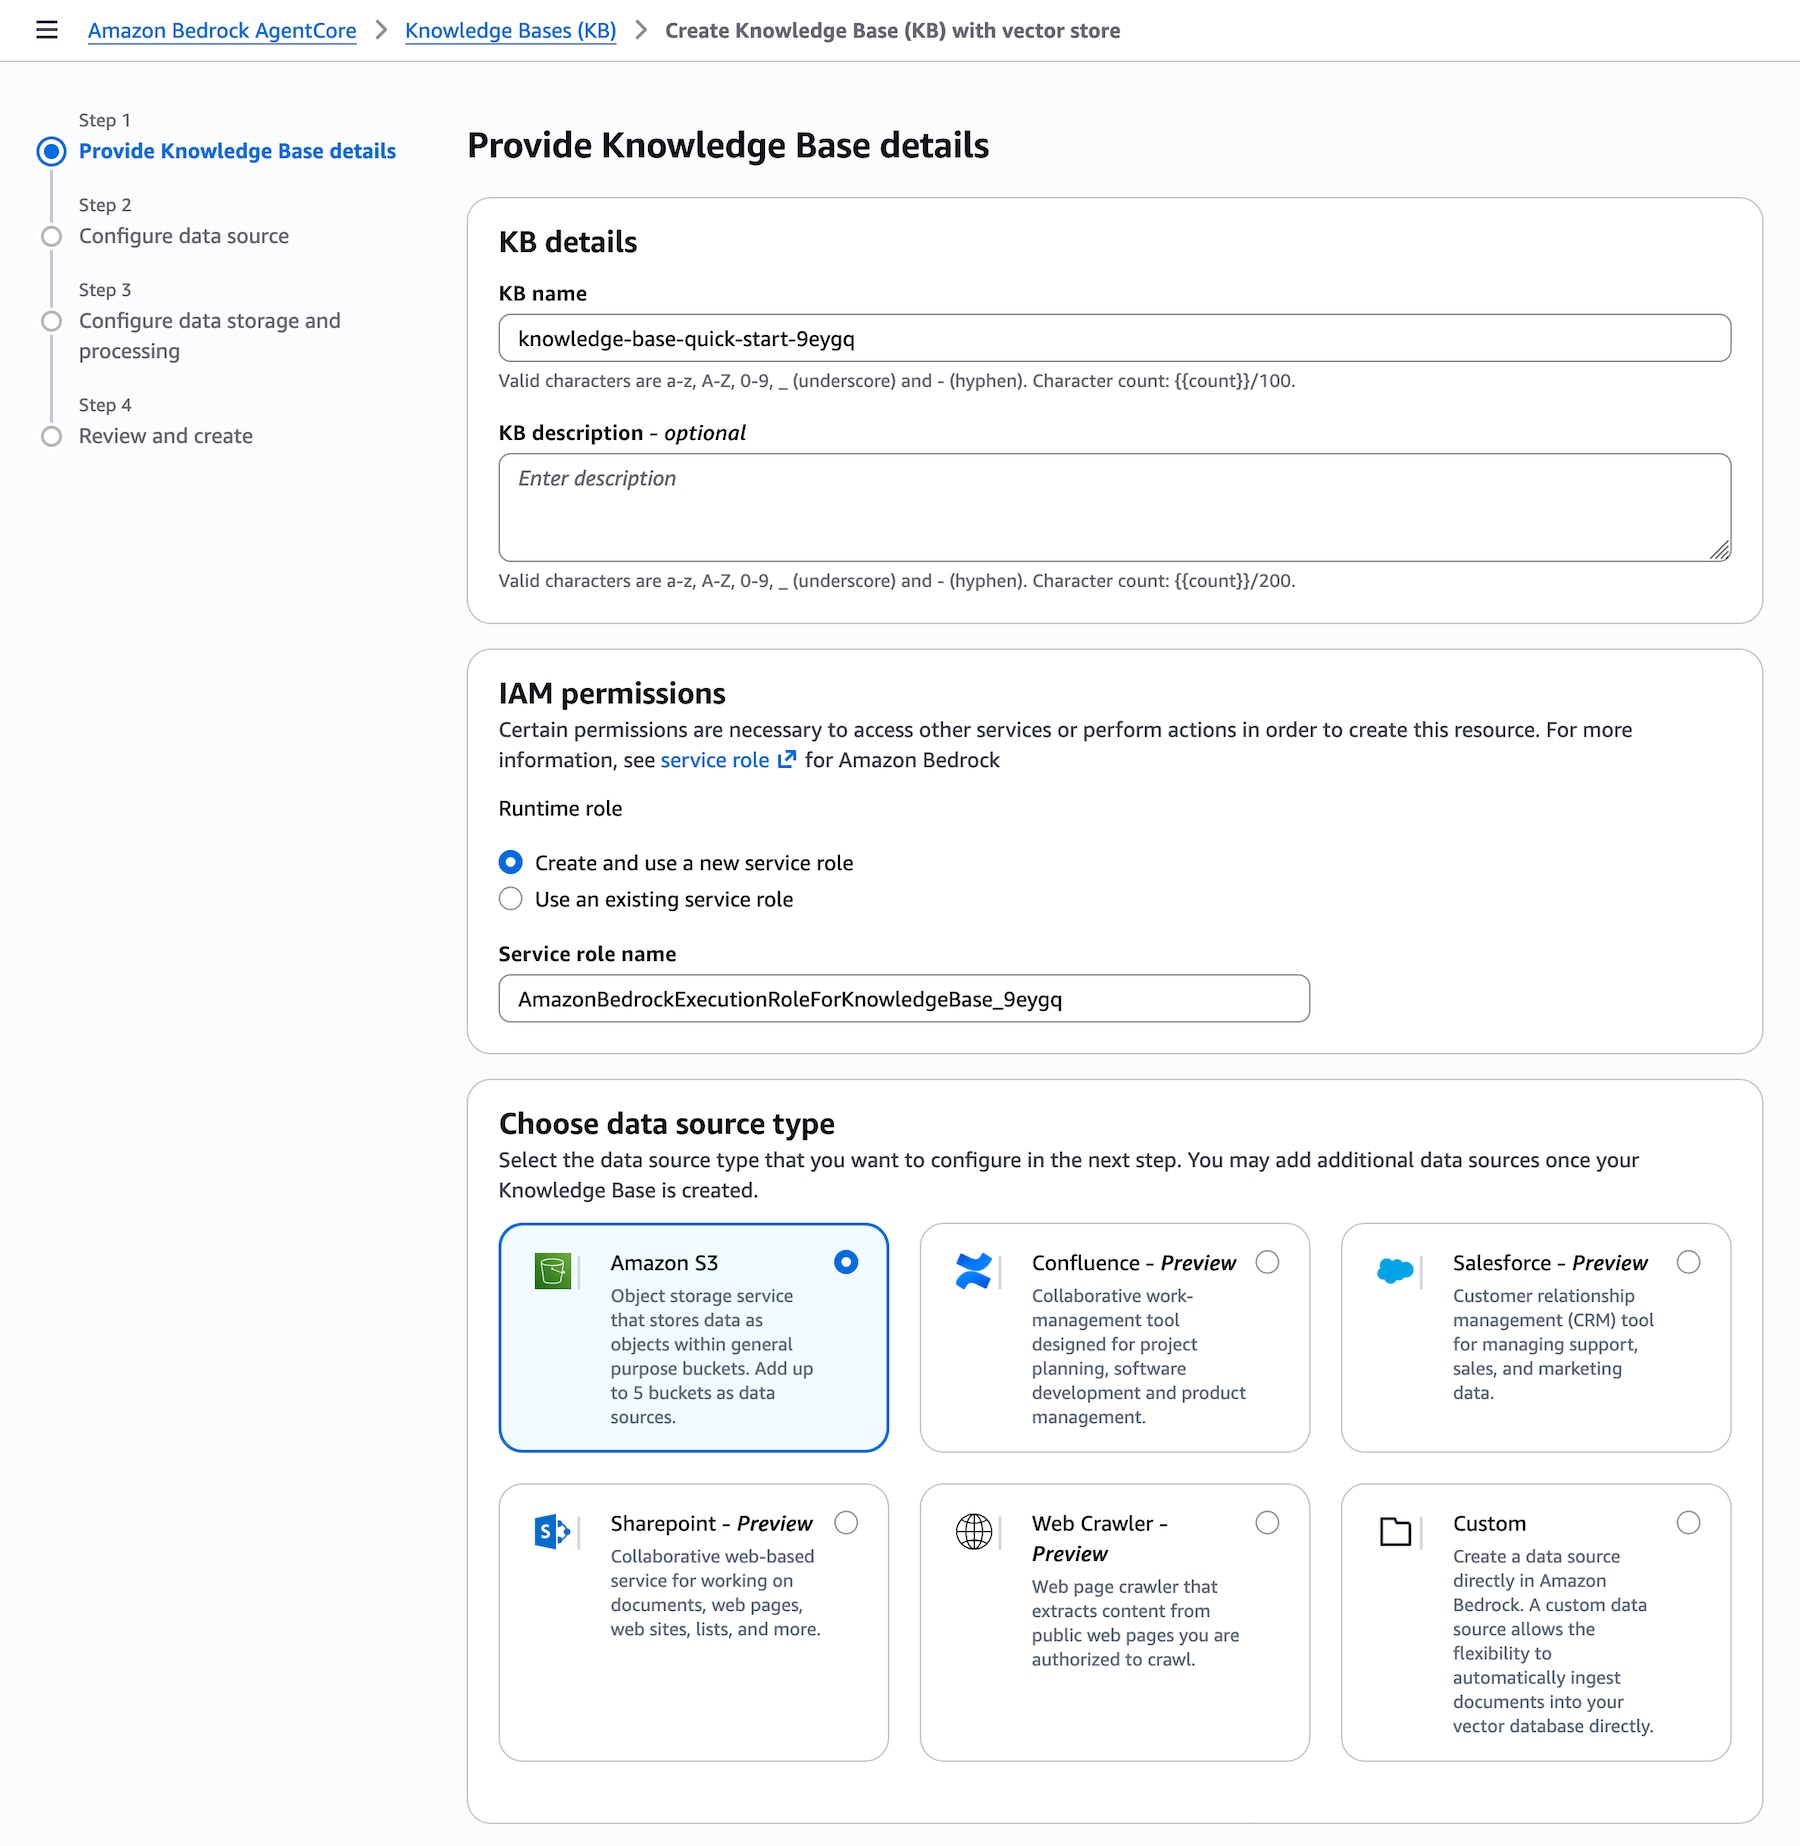Open the hamburger navigation menu
This screenshot has height=1846, width=1800.
point(46,30)
